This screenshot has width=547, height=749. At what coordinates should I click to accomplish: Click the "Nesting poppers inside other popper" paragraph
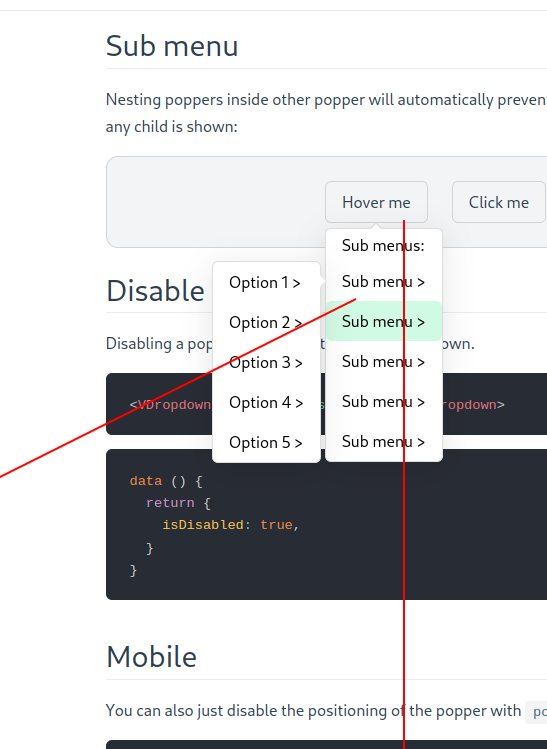tap(326, 100)
